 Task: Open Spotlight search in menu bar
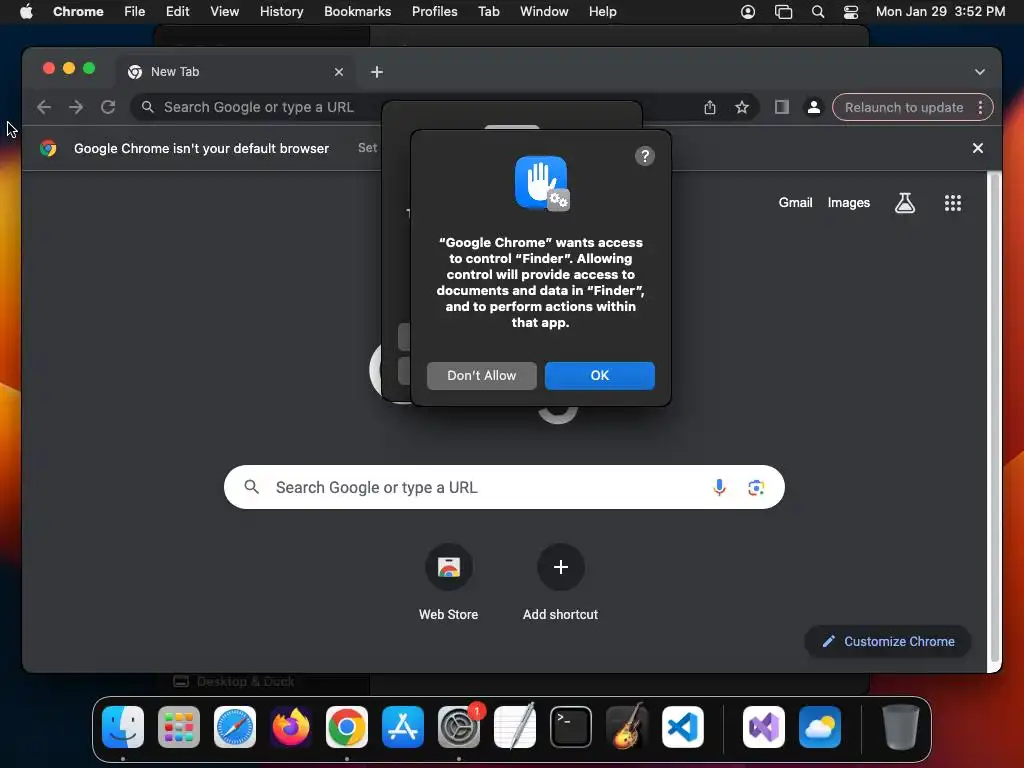pos(818,12)
